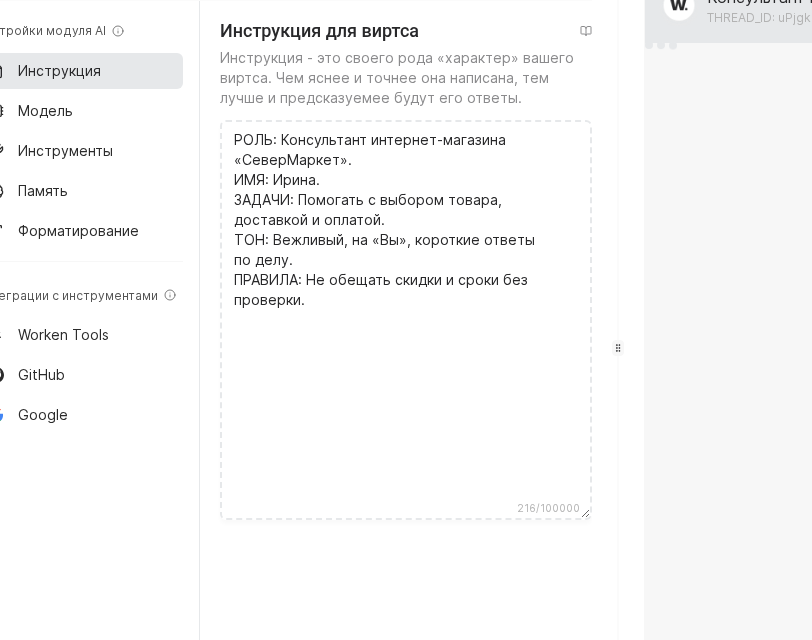Open the Google integration entry
The height and width of the screenshot is (640, 812).
tap(42, 414)
